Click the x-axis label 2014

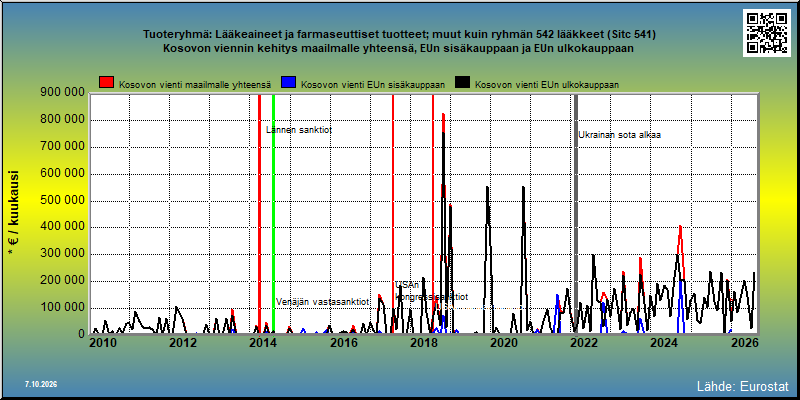[x=263, y=343]
